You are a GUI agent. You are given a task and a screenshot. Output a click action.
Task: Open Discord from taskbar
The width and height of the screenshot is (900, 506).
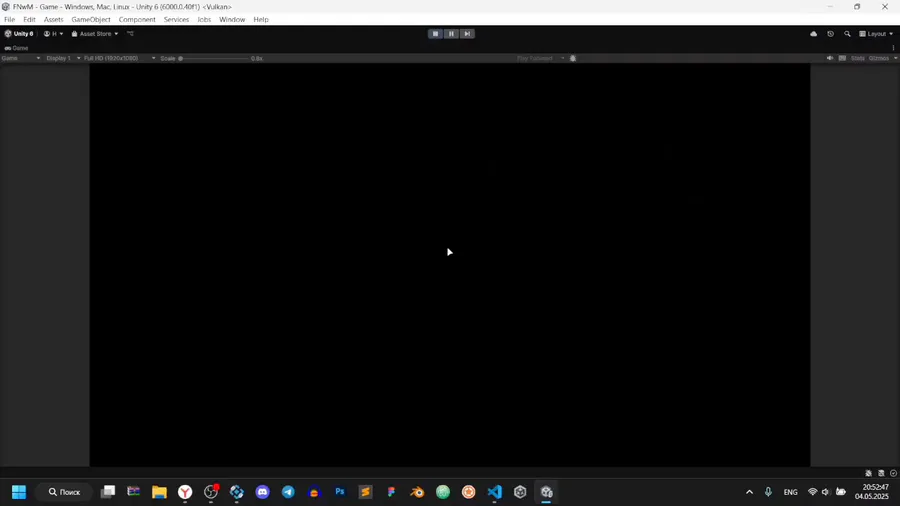(x=262, y=492)
